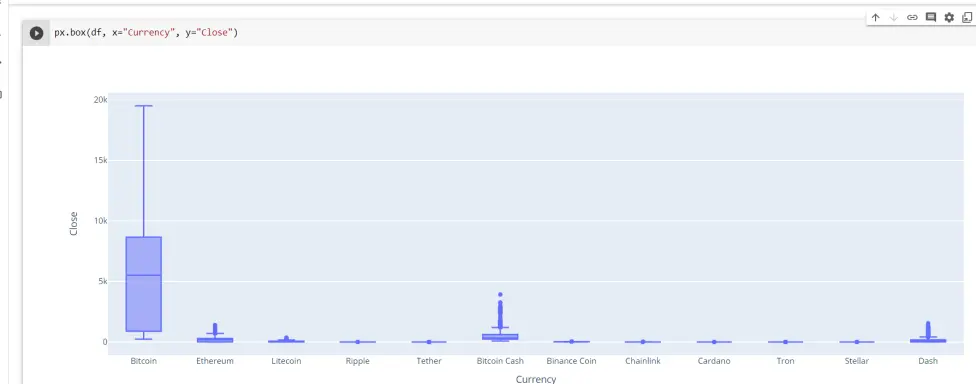This screenshot has height=384, width=976.
Task: Click the Stellar axis label
Action: pos(856,361)
